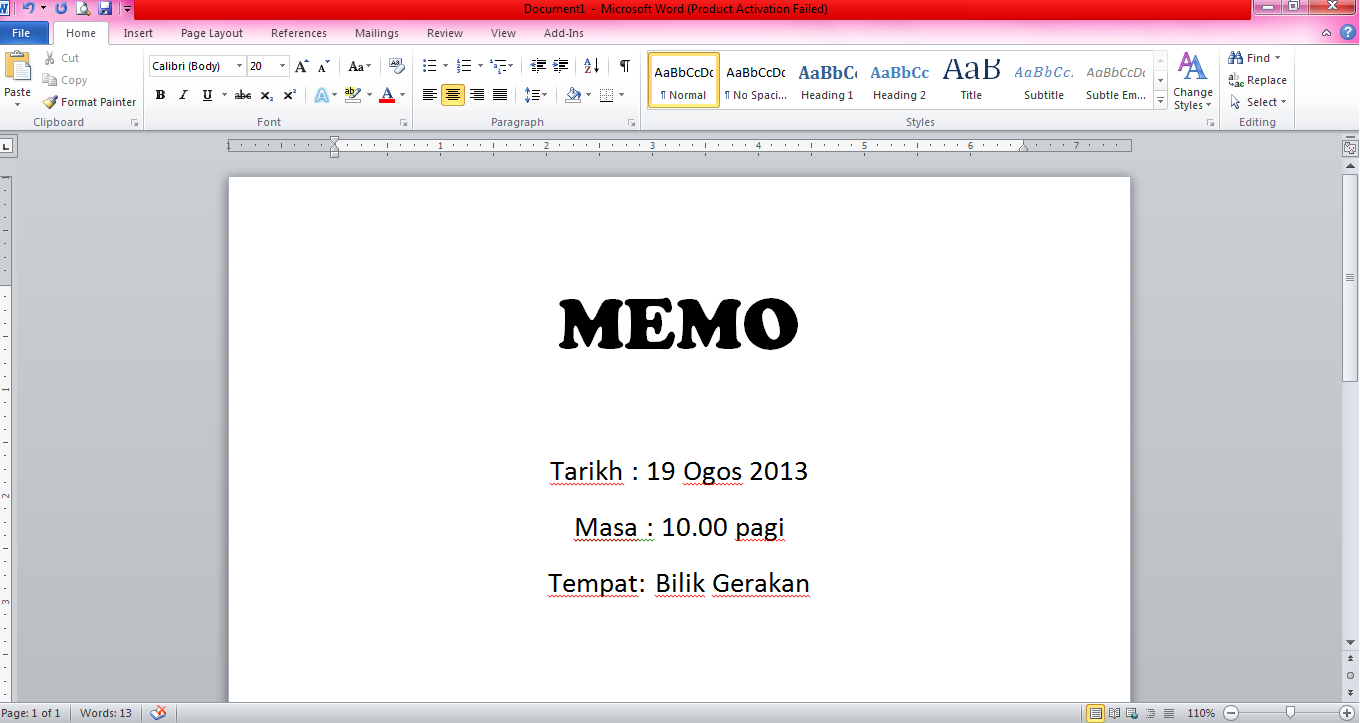This screenshot has width=1360, height=723.
Task: Switch to the References tab
Action: pos(299,33)
